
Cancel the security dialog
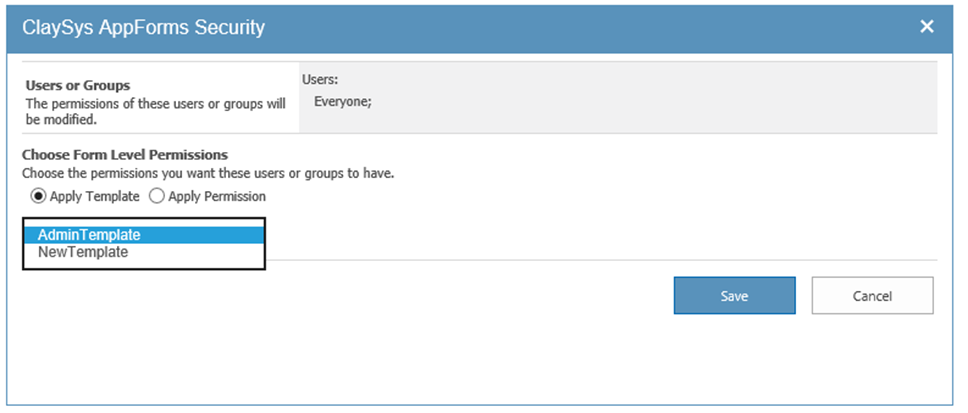pos(872,296)
